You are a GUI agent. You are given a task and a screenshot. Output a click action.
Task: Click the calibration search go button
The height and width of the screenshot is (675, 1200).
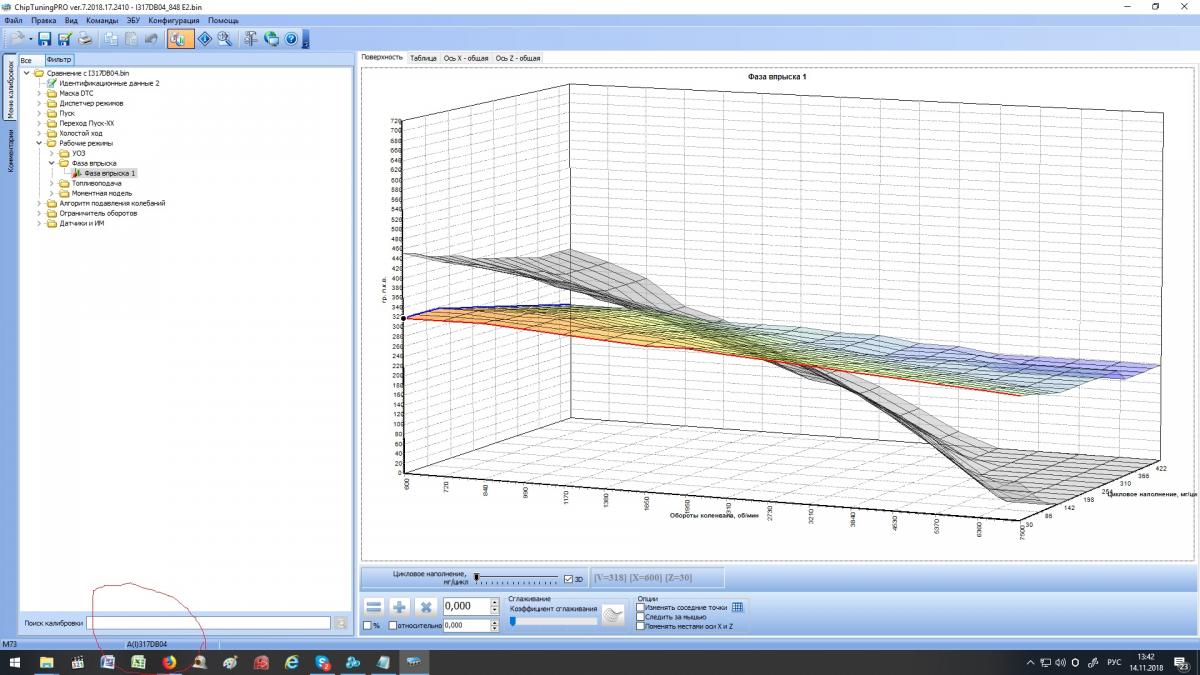[341, 623]
